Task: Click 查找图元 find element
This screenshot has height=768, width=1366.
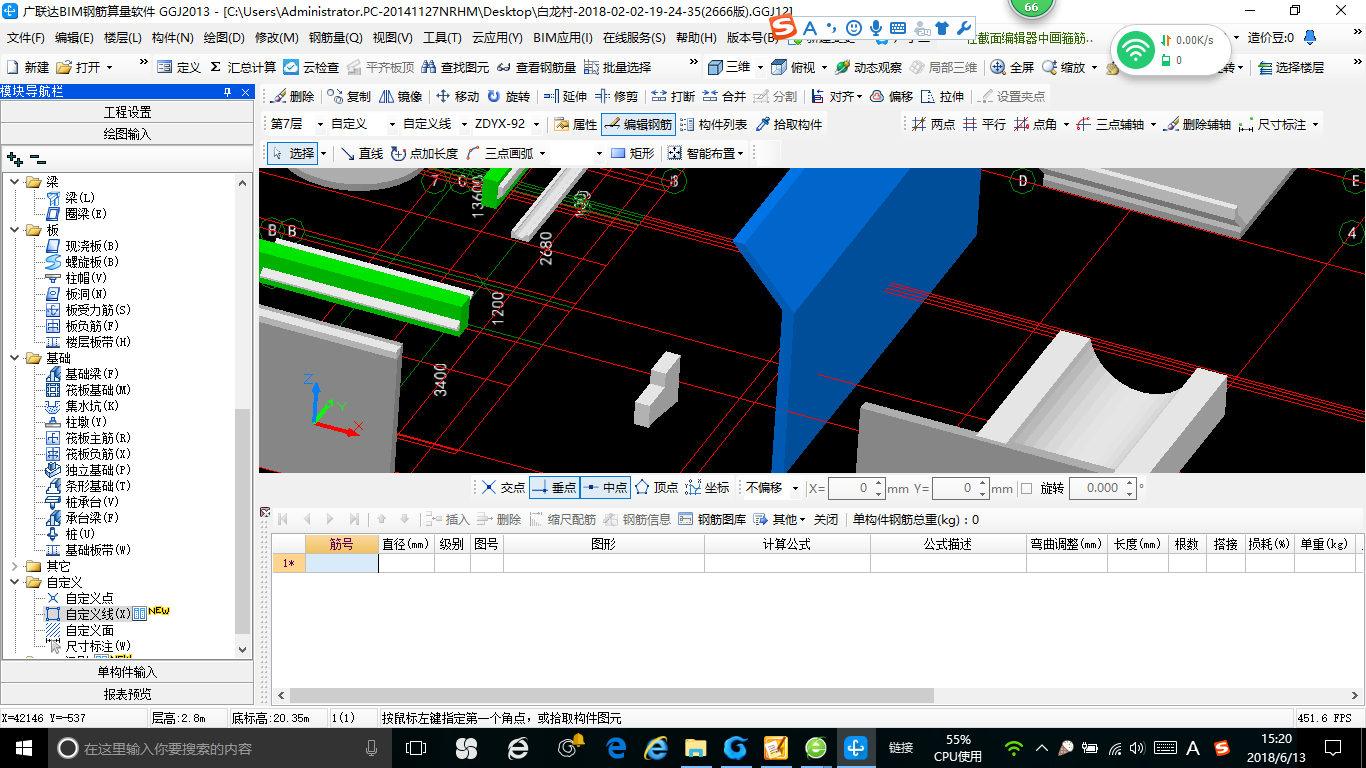Action: click(456, 67)
